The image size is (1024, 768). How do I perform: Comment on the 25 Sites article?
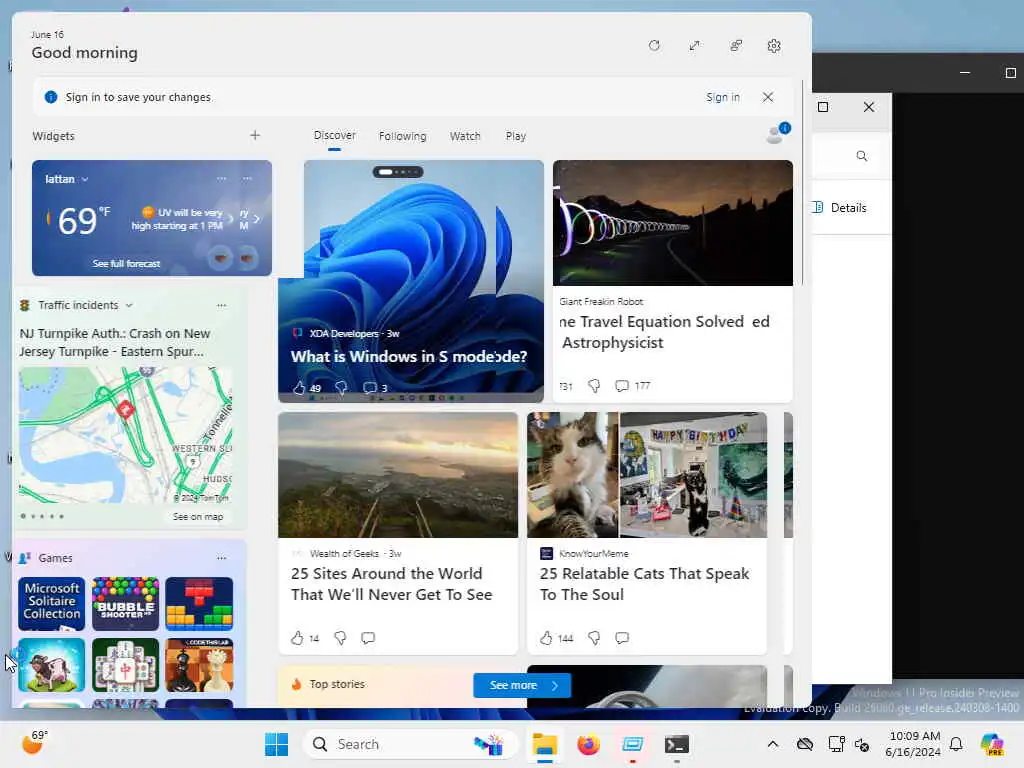[x=368, y=638]
